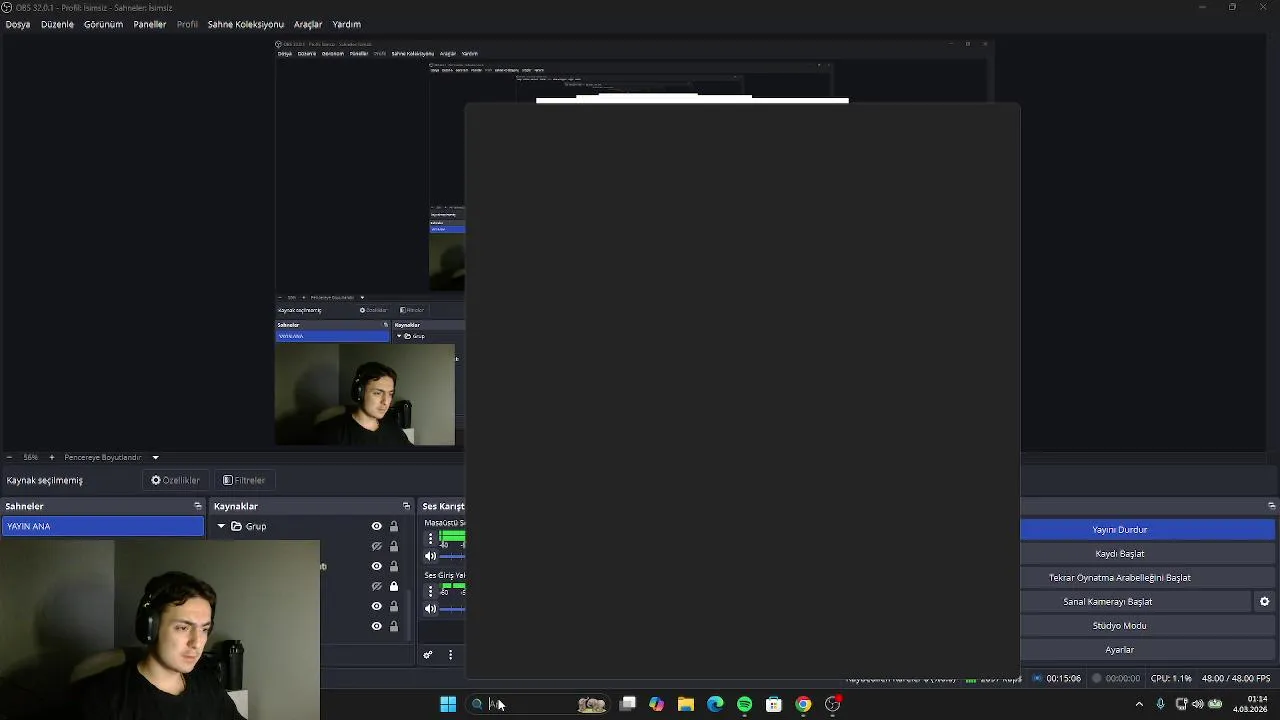Open the Yardım menu
This screenshot has width=1280, height=720.
point(346,24)
